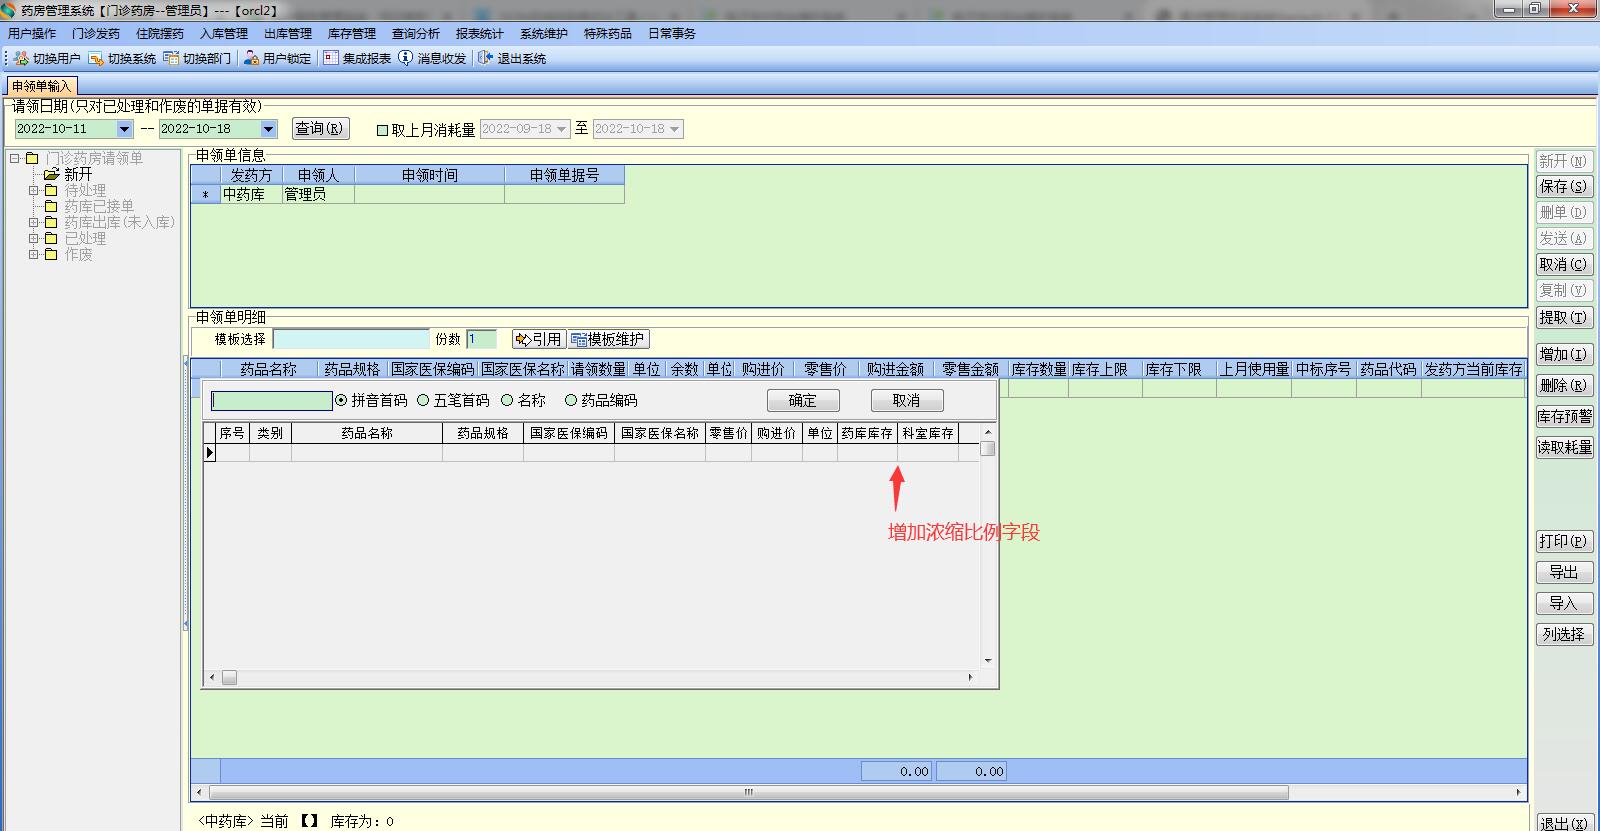Open the 住院摆药 menu
This screenshot has width=1600, height=831.
[160, 33]
